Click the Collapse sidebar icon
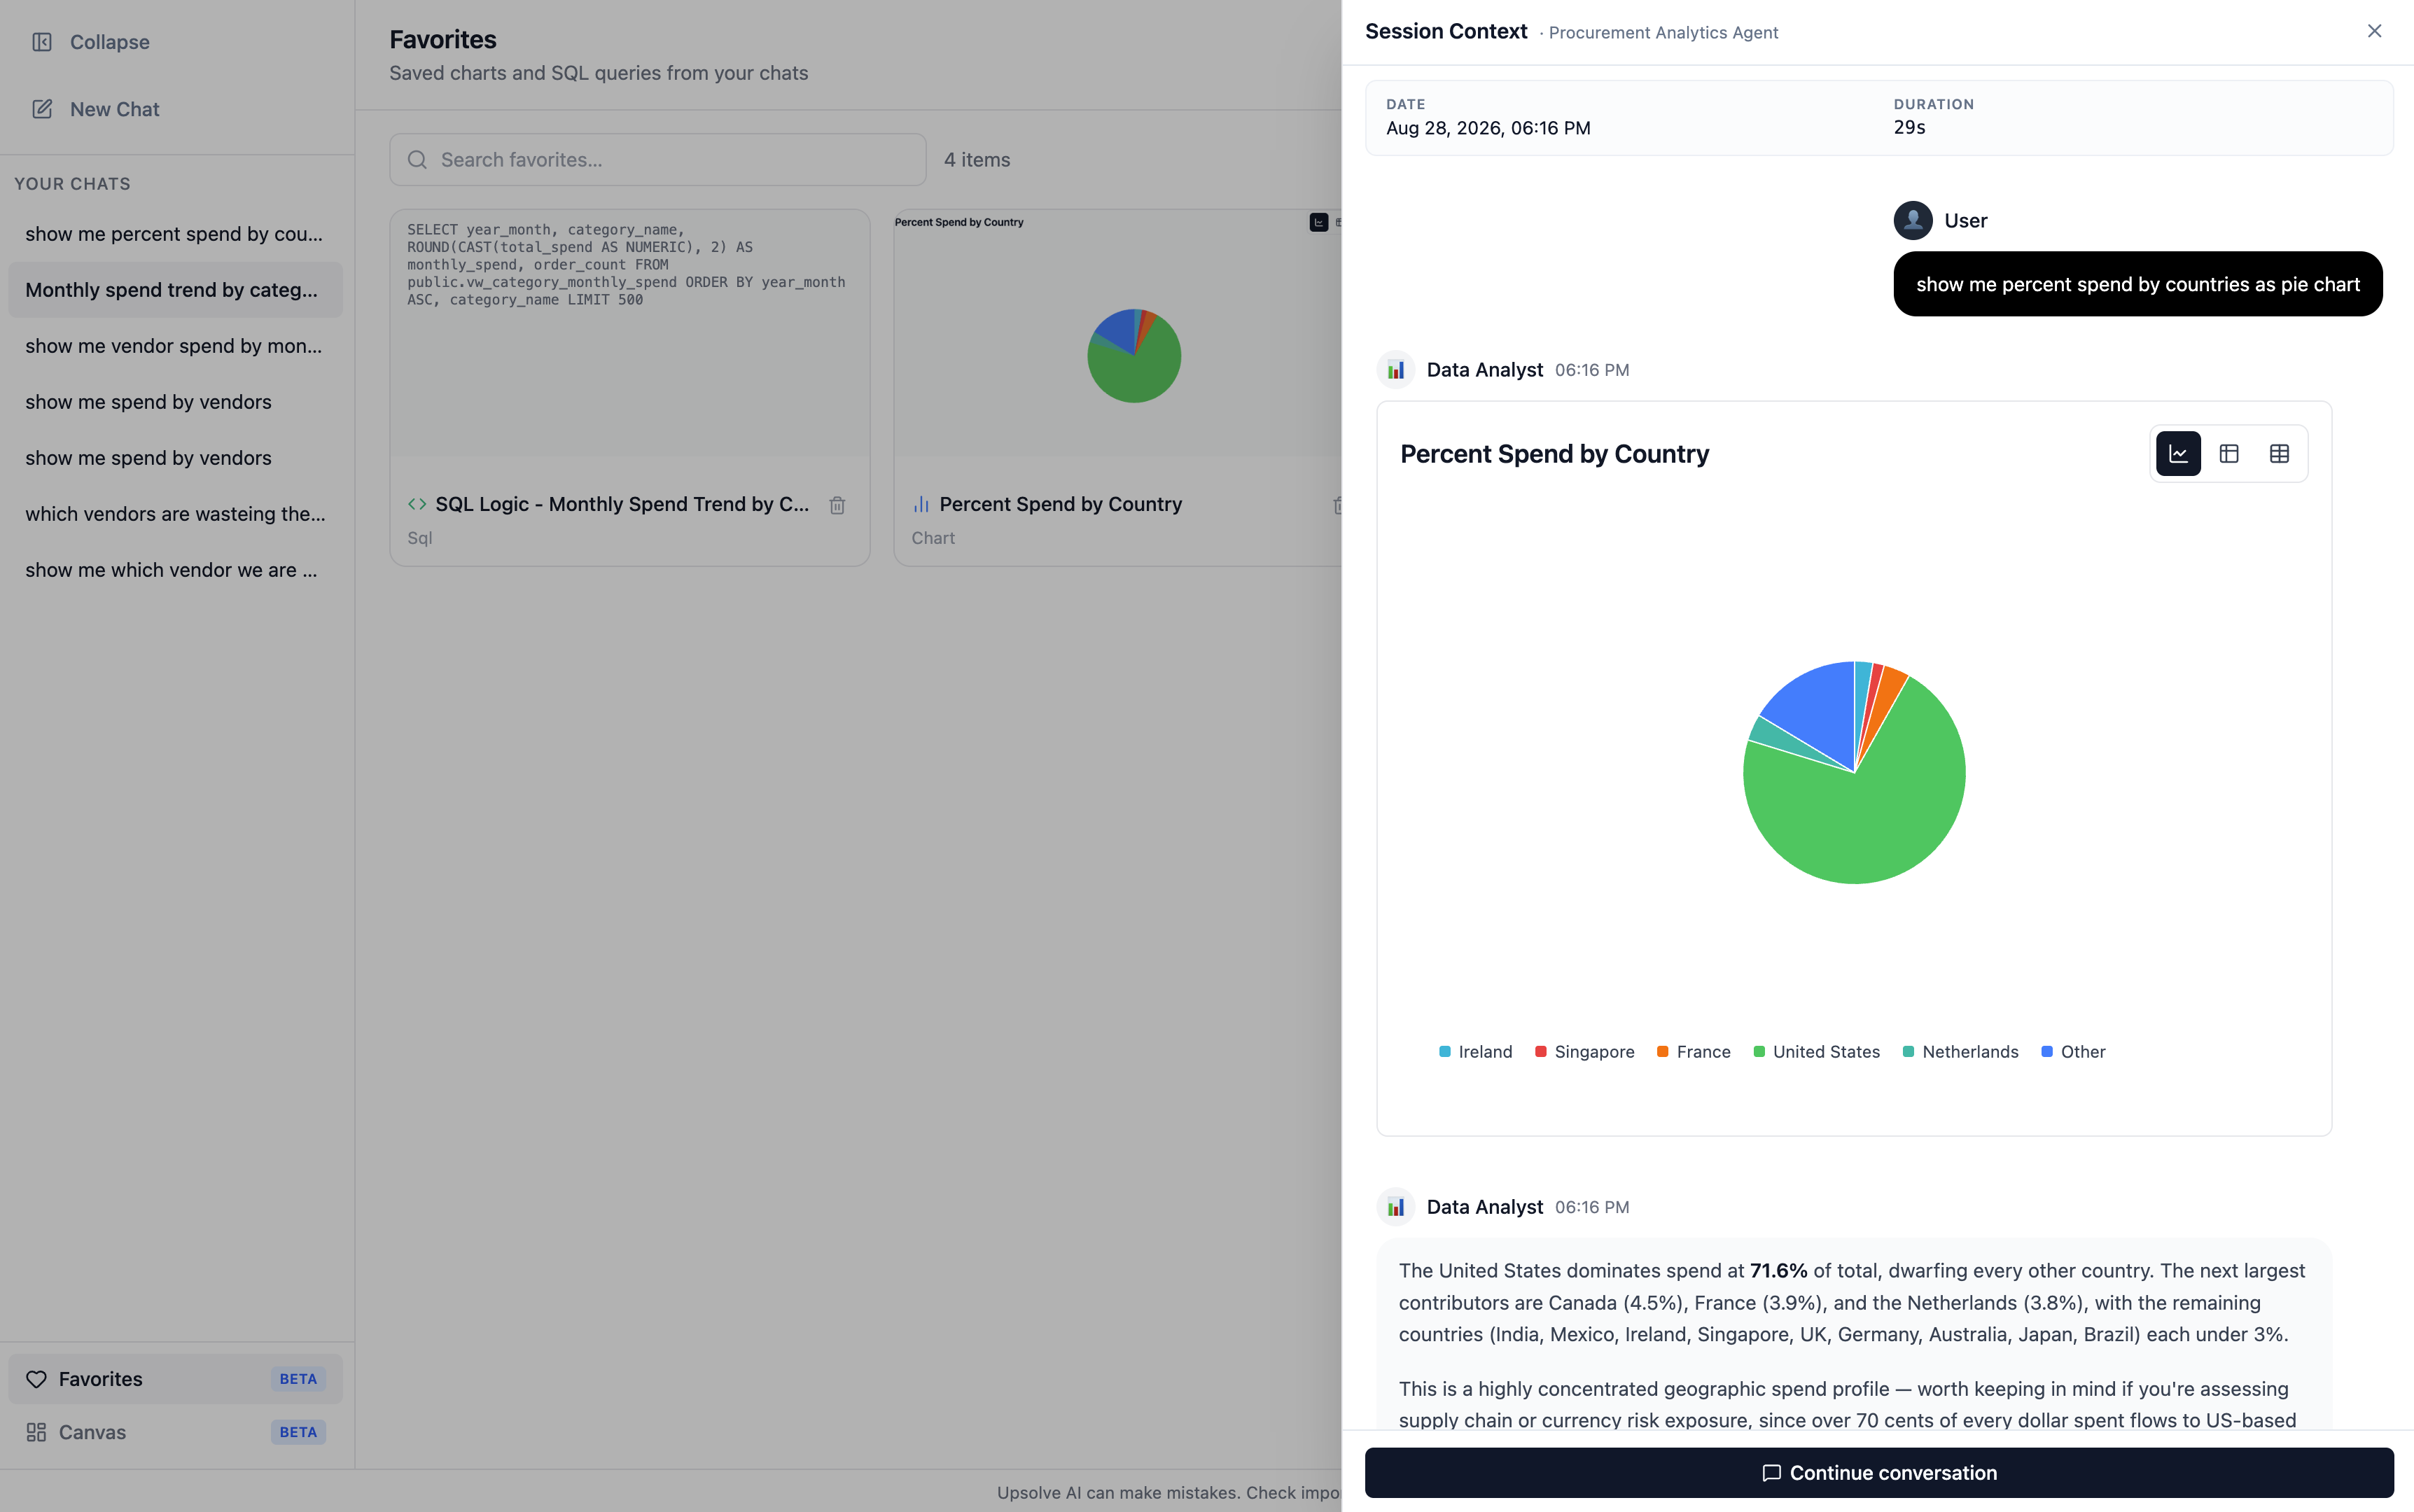This screenshot has height=1512, width=2414. point(42,42)
